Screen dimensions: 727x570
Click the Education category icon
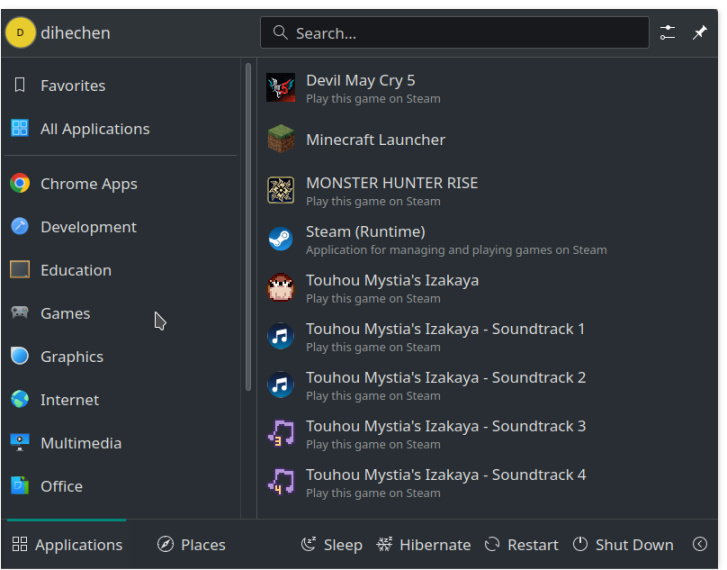coord(19,269)
